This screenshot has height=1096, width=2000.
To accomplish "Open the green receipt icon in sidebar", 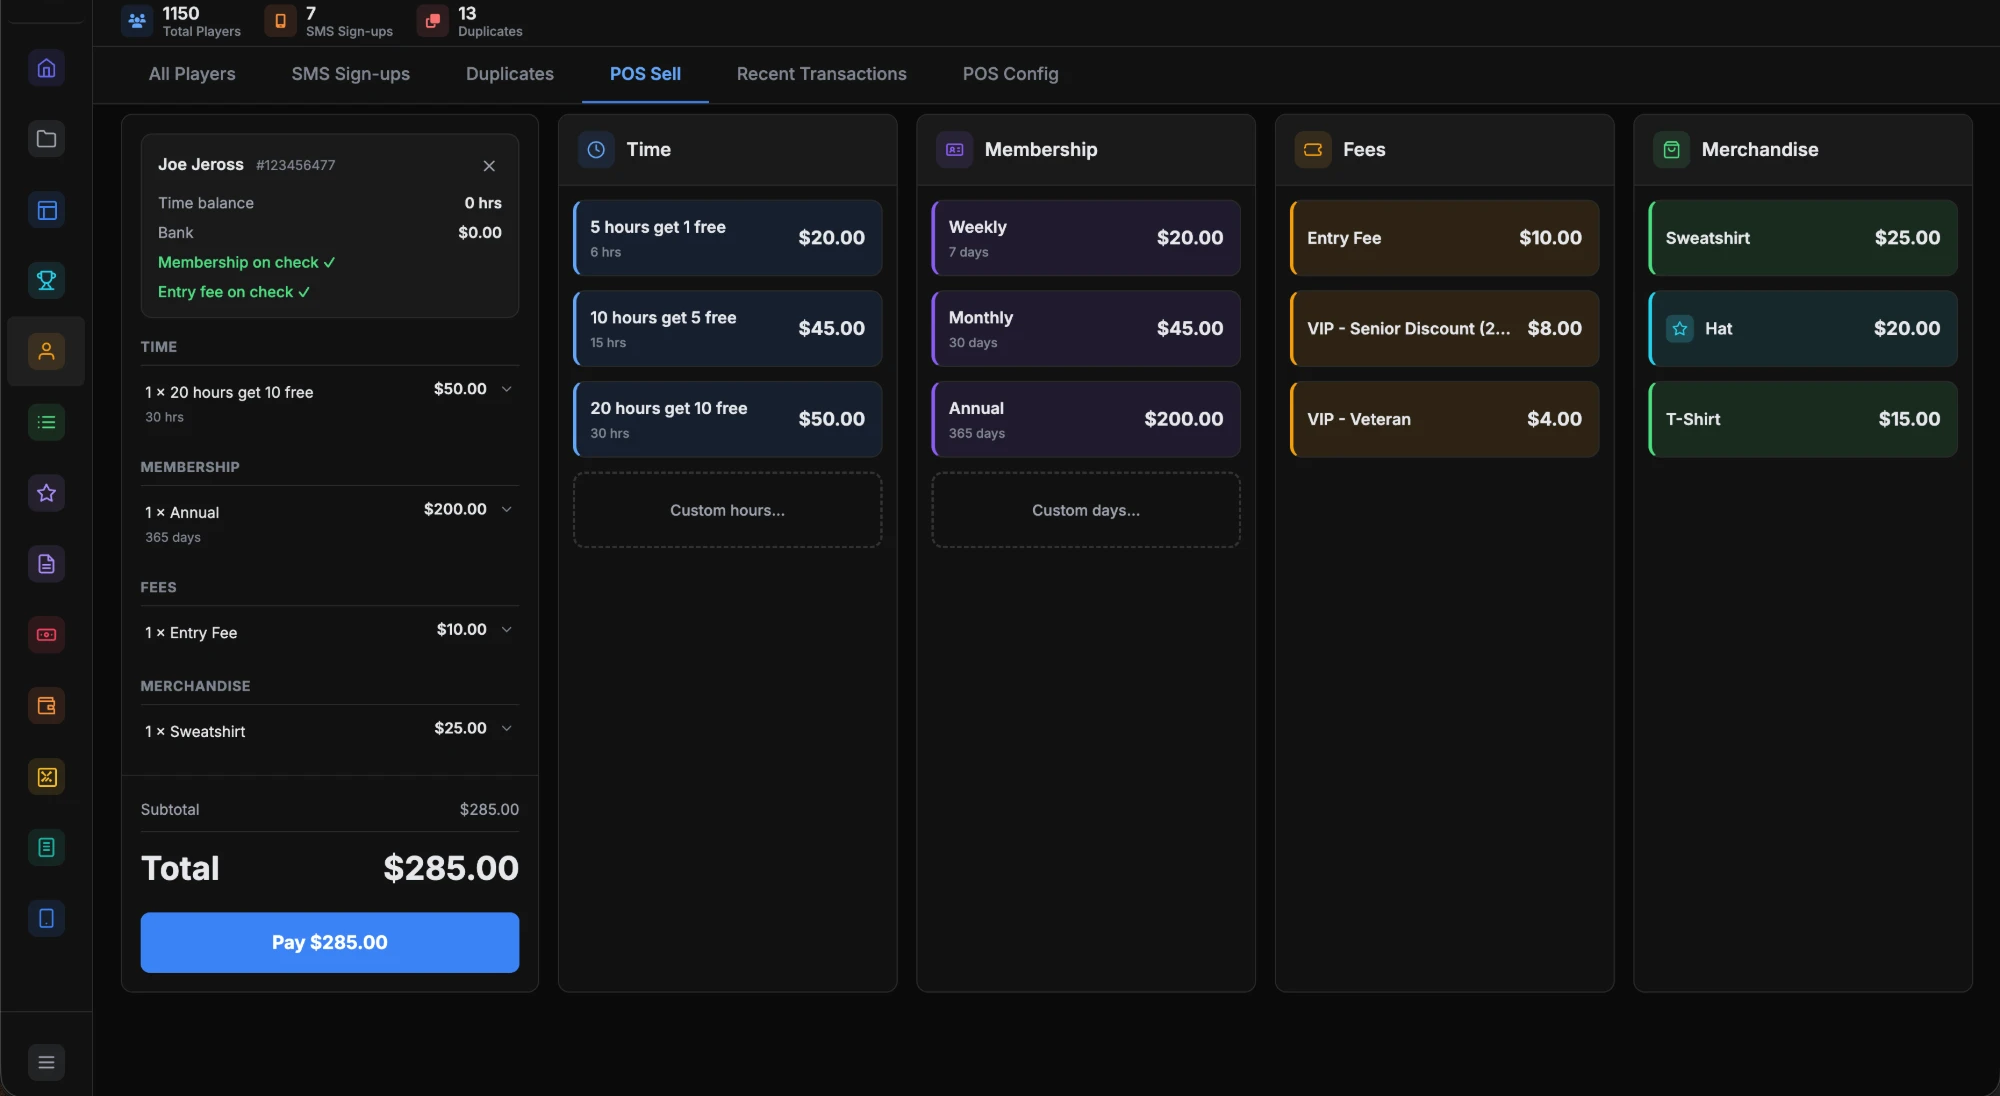I will coord(46,848).
